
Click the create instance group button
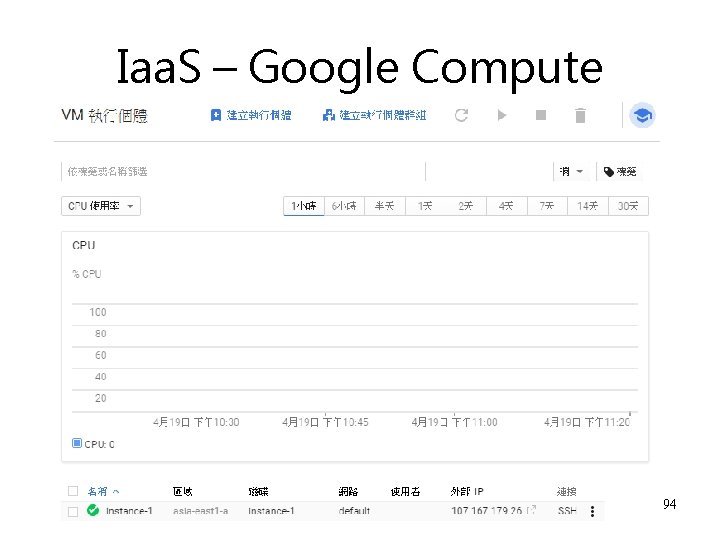[x=374, y=115]
